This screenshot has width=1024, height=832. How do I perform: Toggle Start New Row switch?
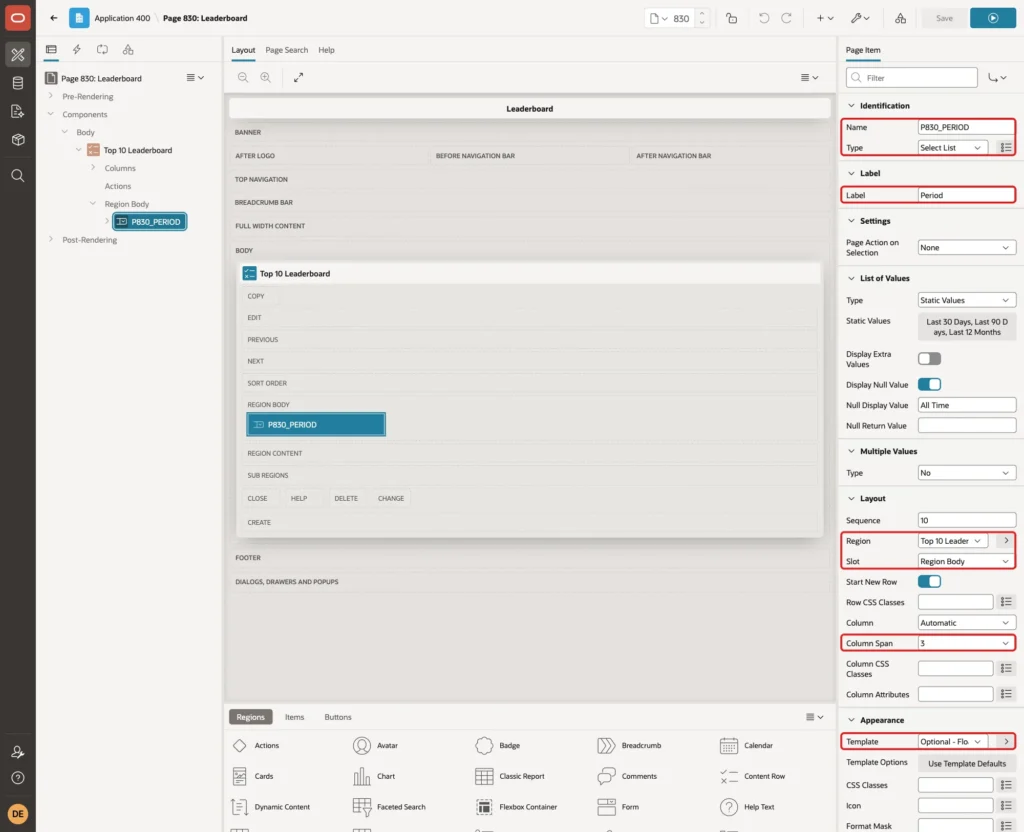[929, 582]
